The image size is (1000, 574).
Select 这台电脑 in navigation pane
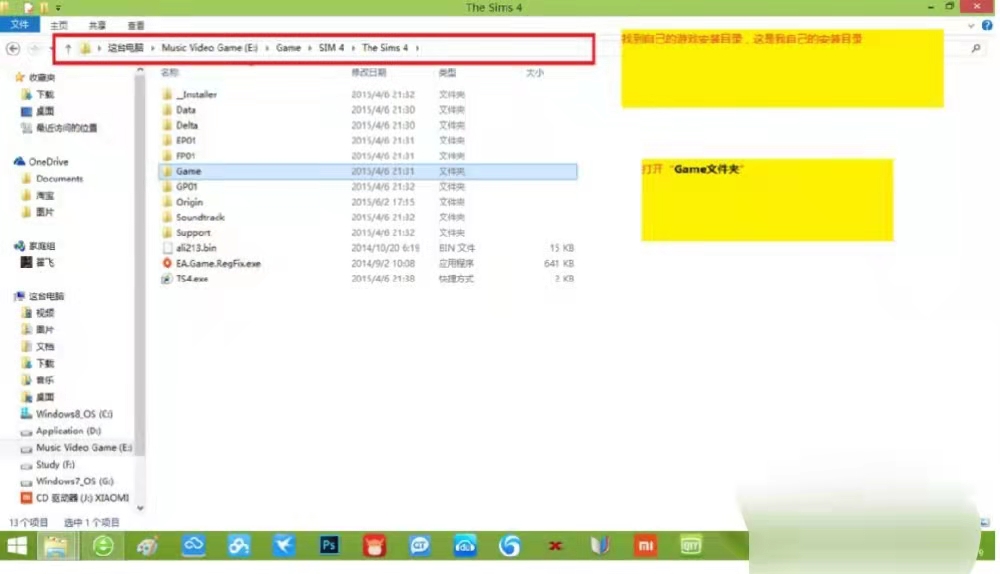(x=40, y=296)
